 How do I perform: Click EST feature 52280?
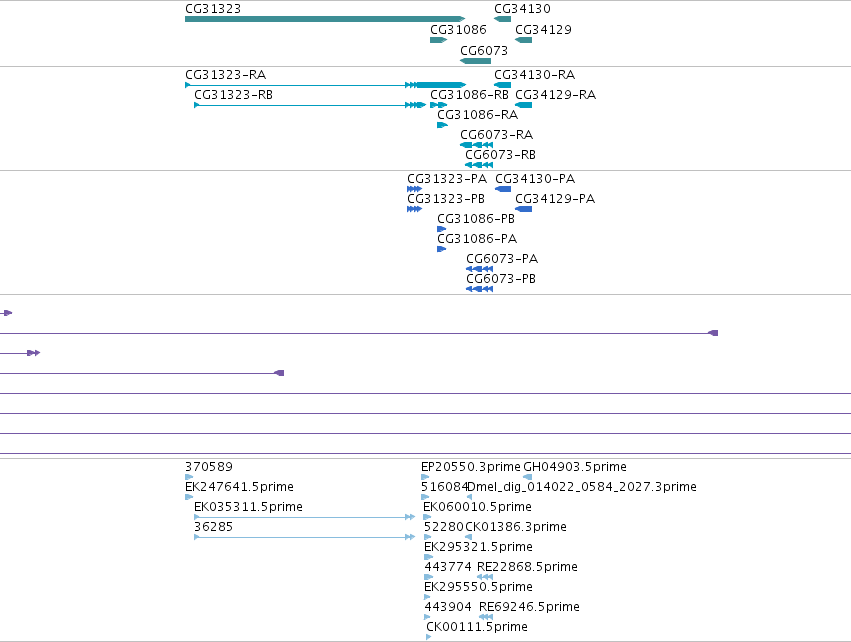444,527
